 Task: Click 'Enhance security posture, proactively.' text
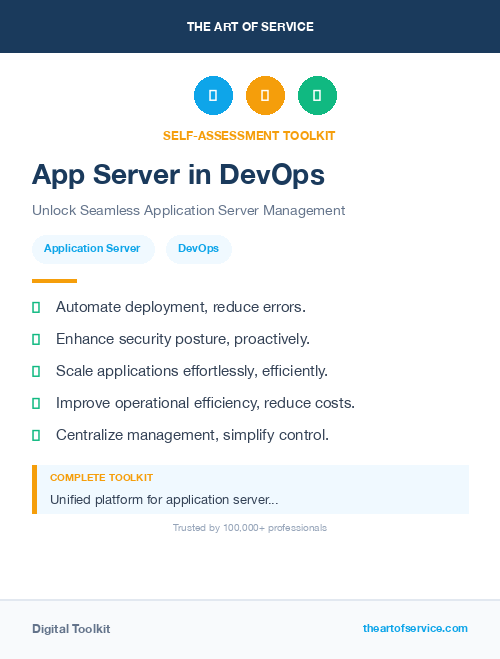pos(183,339)
